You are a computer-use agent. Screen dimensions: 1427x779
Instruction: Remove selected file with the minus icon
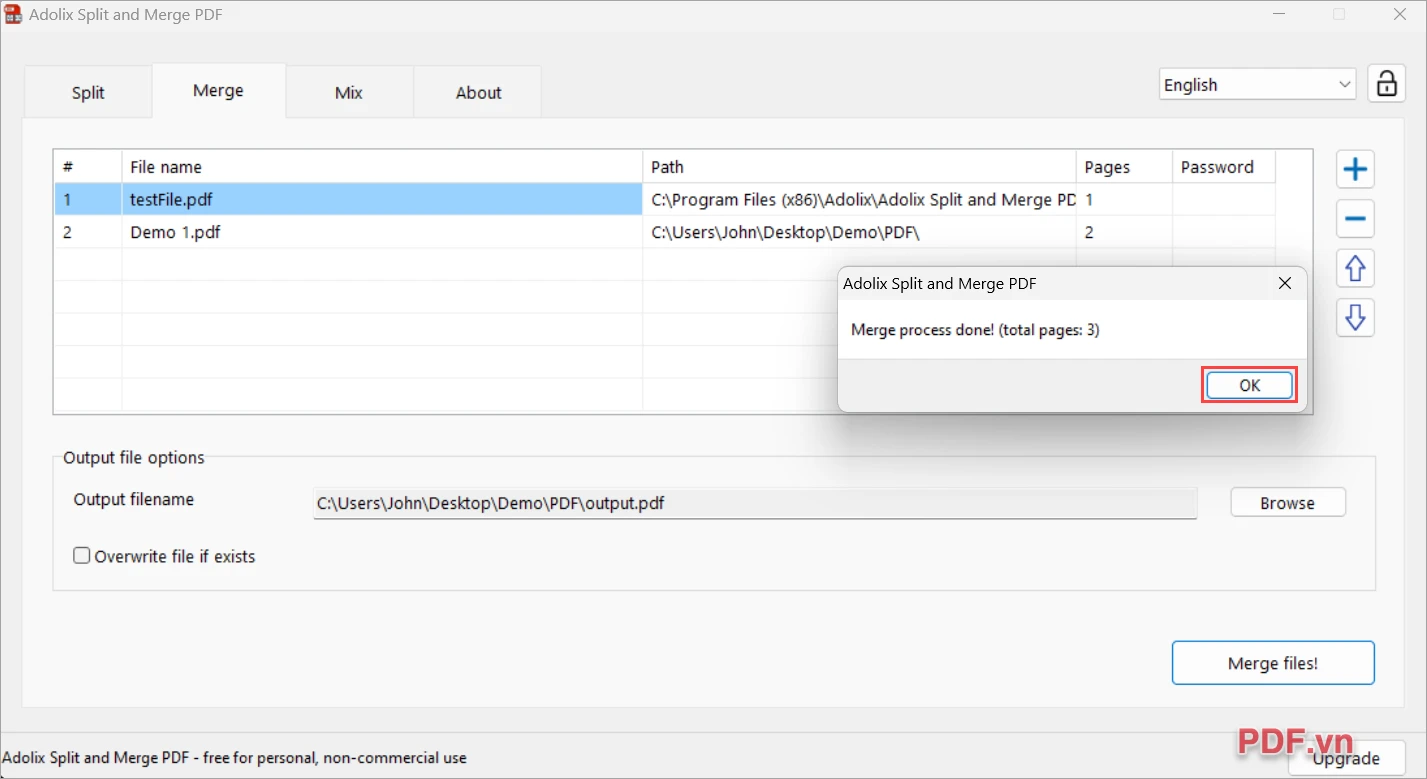[x=1355, y=219]
